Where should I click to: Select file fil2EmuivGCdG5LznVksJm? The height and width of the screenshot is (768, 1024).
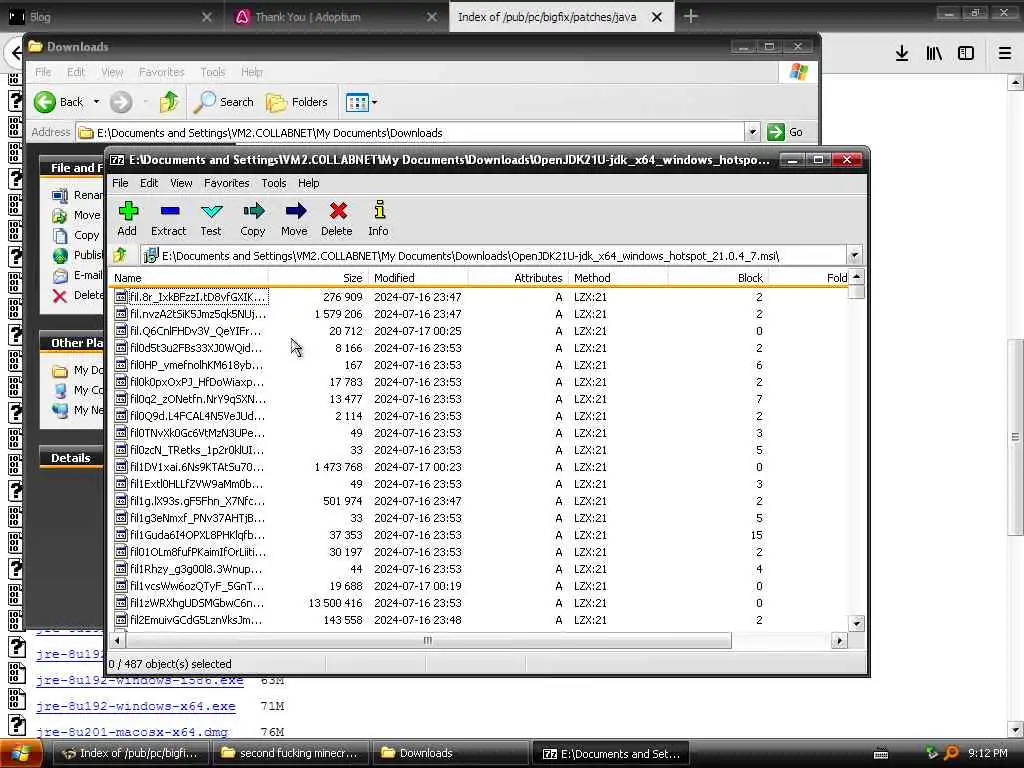coord(189,620)
